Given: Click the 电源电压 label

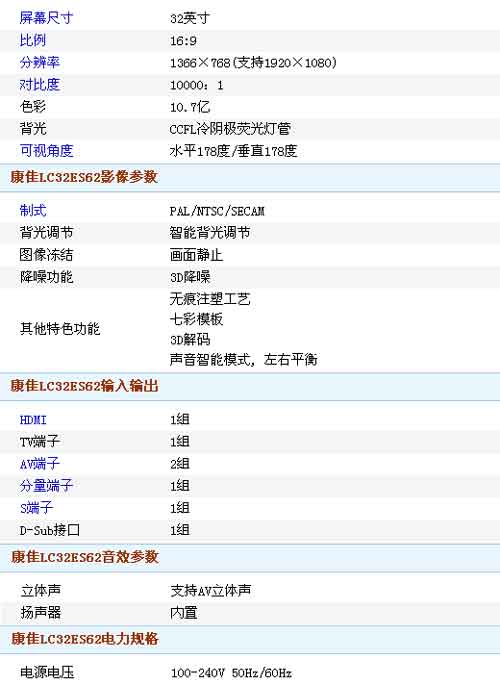Looking at the screenshot, I should point(47,672).
